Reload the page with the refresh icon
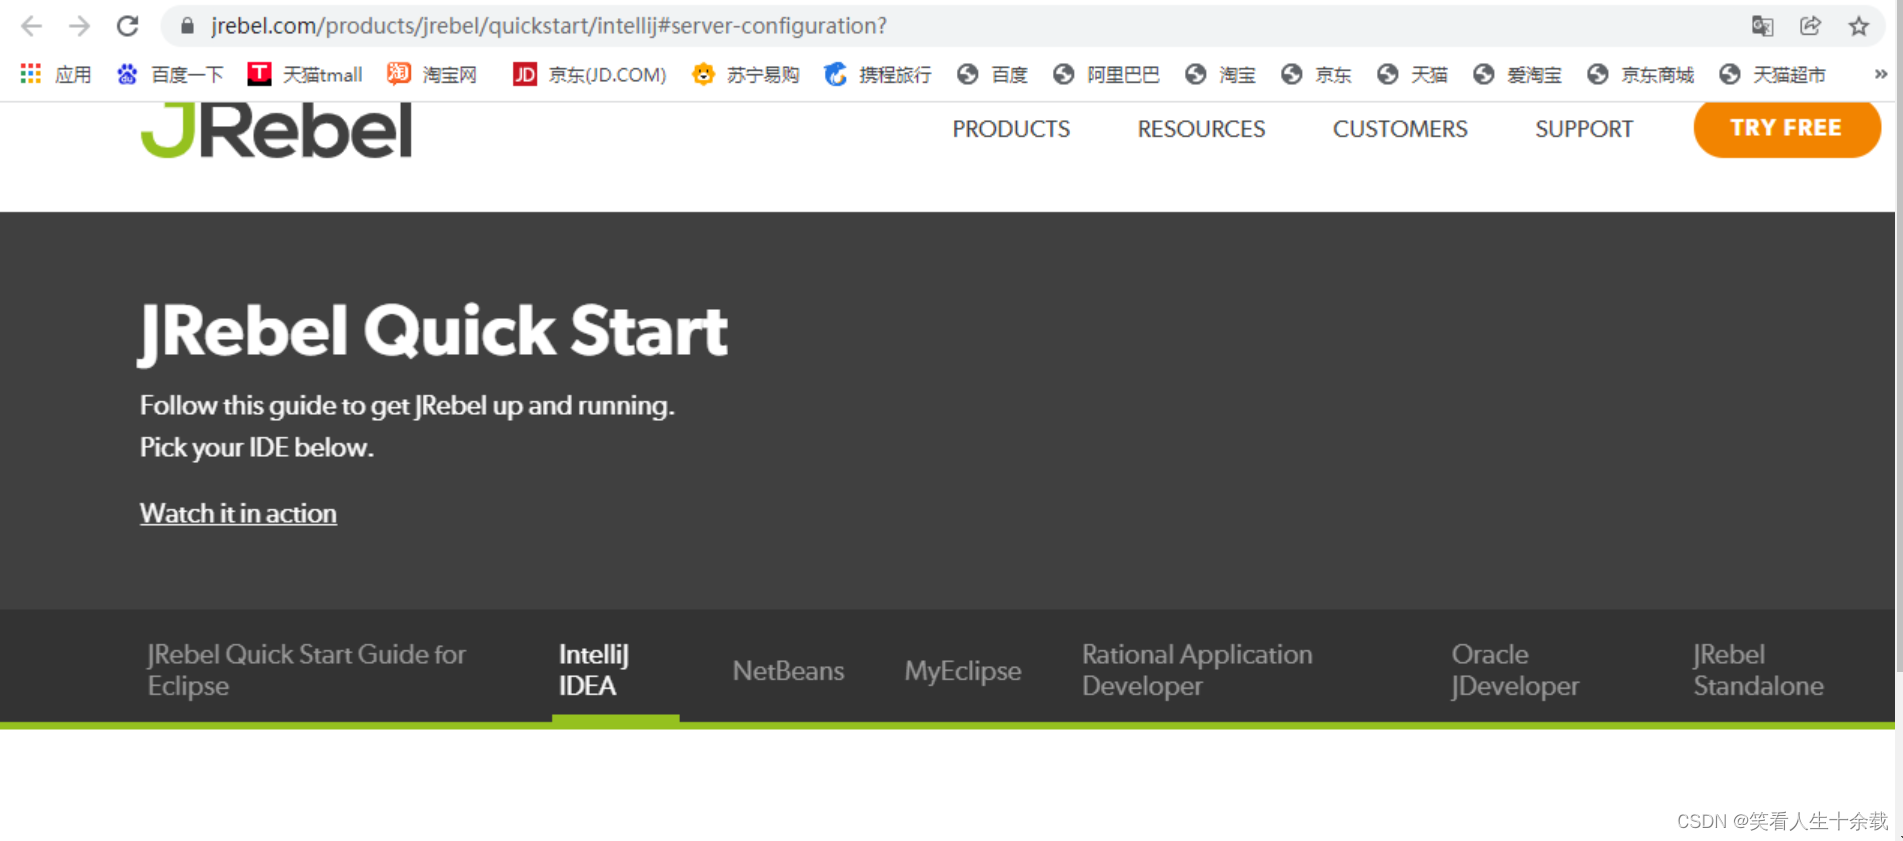This screenshot has width=1903, height=841. (127, 26)
